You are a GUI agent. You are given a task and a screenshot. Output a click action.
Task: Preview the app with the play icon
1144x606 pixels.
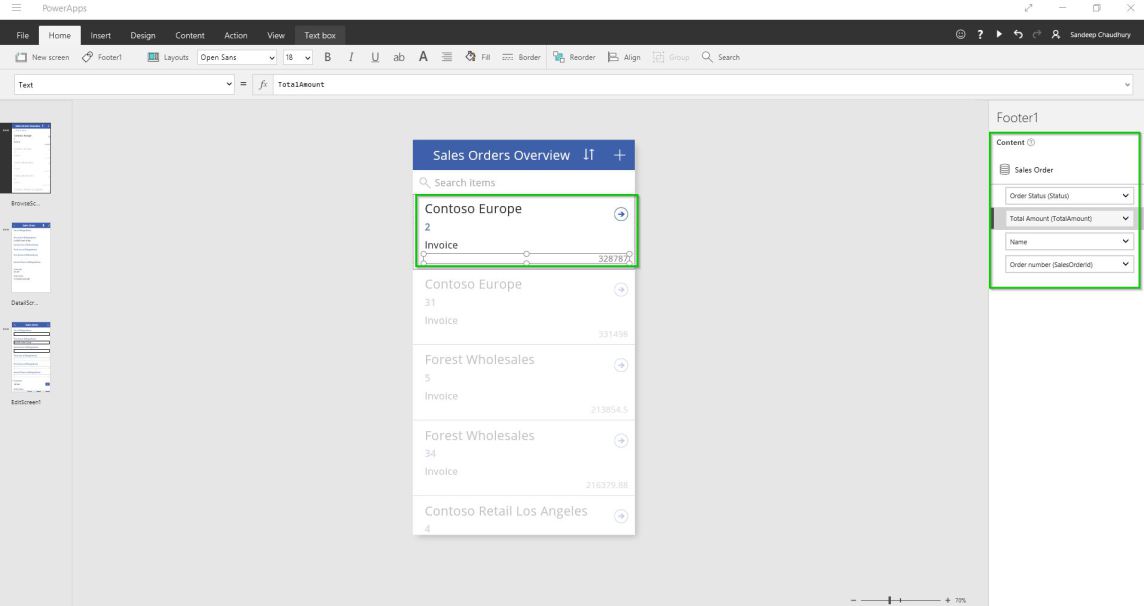pos(999,34)
